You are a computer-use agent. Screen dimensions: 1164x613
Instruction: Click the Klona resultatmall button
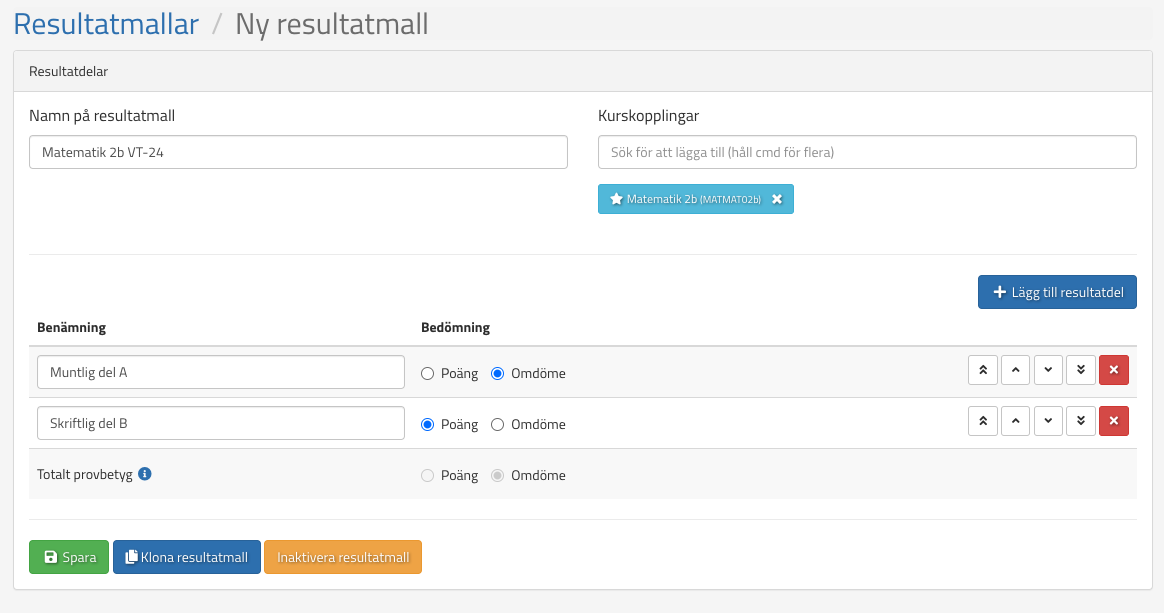[x=187, y=557]
